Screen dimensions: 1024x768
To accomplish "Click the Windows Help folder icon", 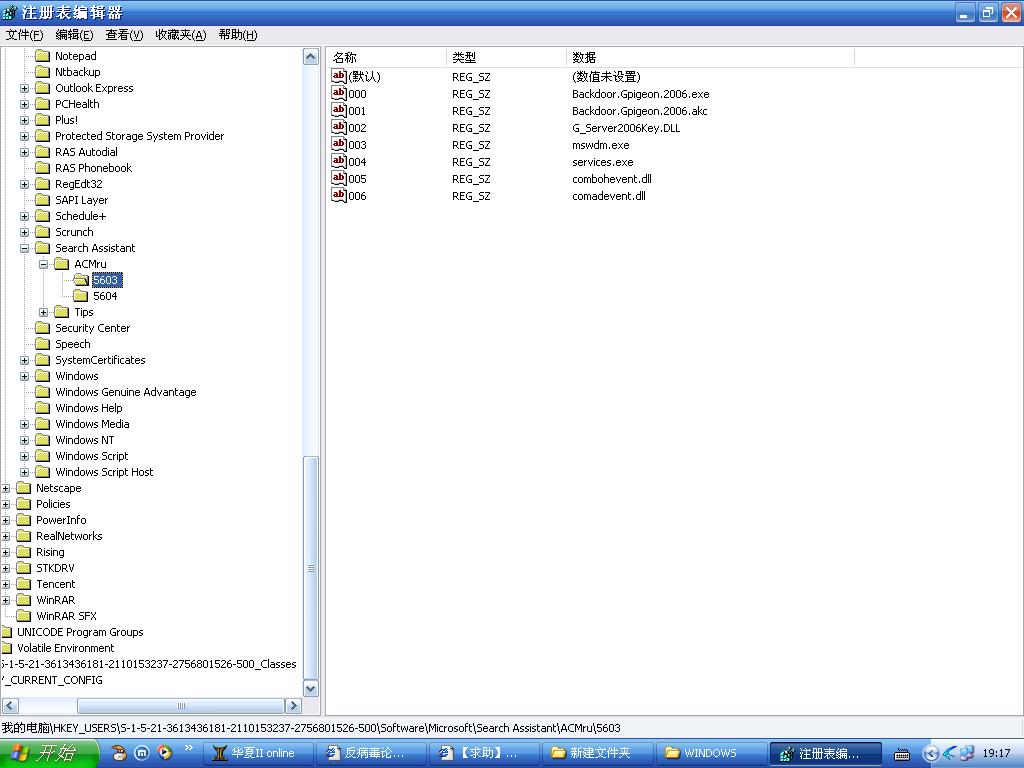I will click(x=42, y=408).
